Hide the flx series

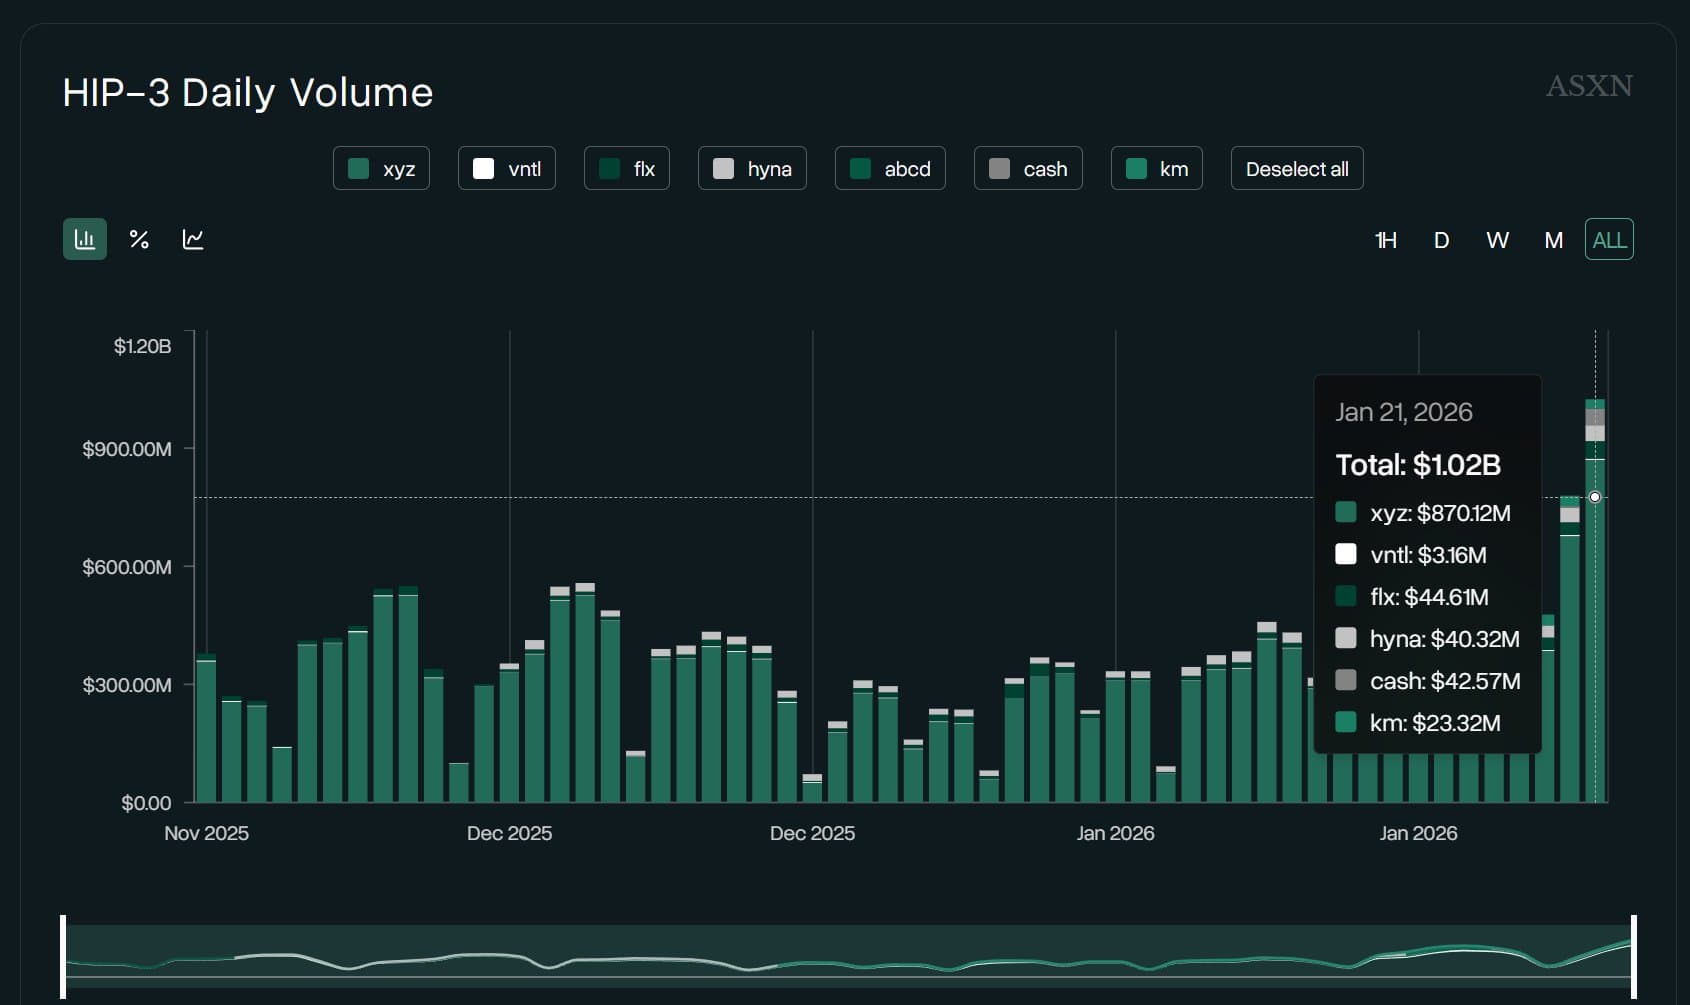(x=626, y=169)
